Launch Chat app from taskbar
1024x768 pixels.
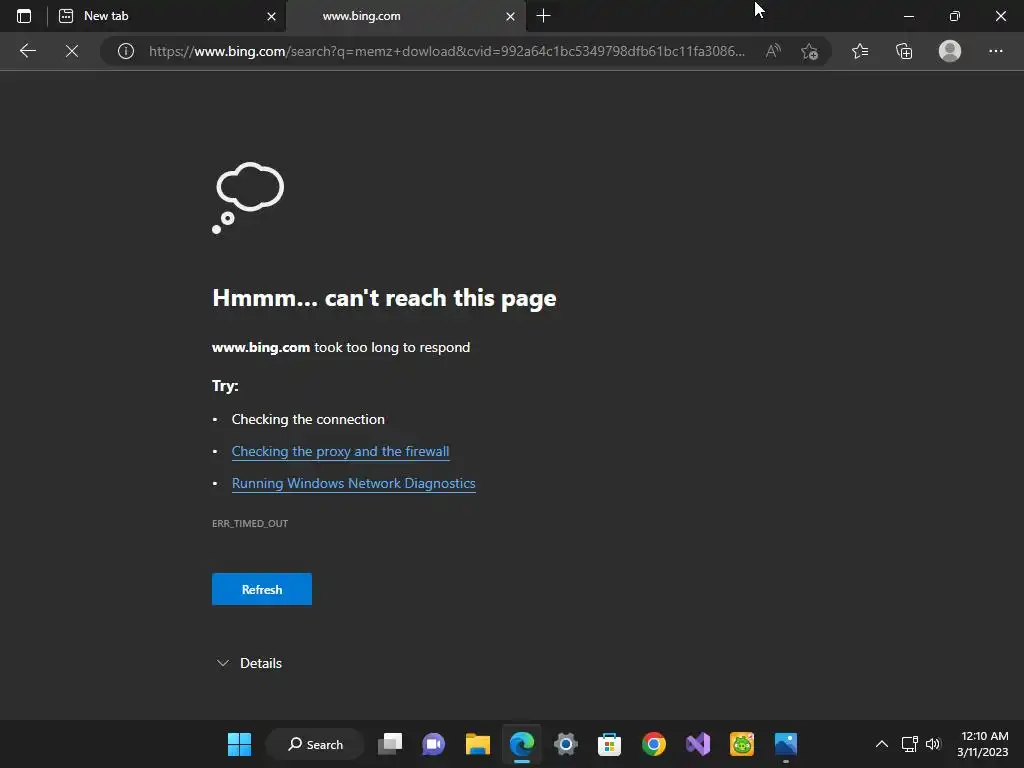[434, 744]
